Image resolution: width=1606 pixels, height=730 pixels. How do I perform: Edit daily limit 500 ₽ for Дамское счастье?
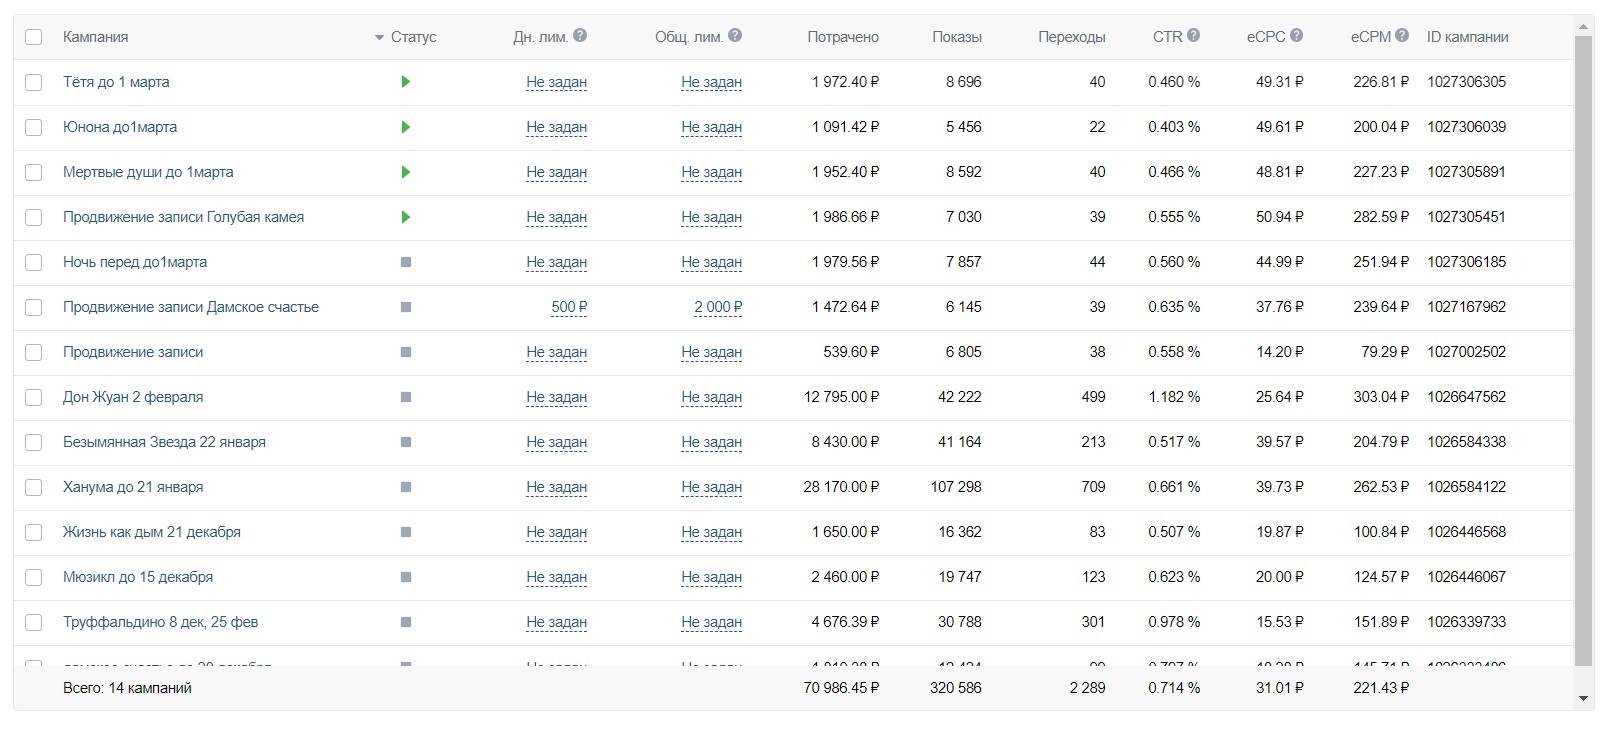point(569,307)
